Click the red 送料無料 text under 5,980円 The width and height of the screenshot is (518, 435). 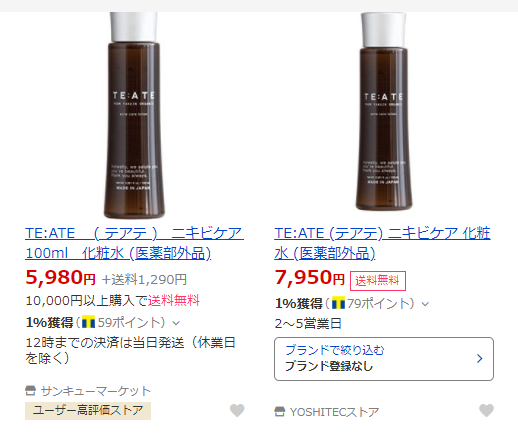coord(174,301)
